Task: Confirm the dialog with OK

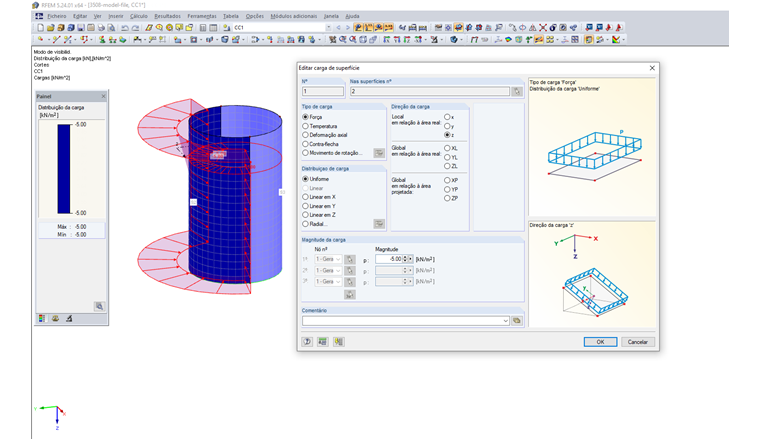Action: tap(600, 342)
